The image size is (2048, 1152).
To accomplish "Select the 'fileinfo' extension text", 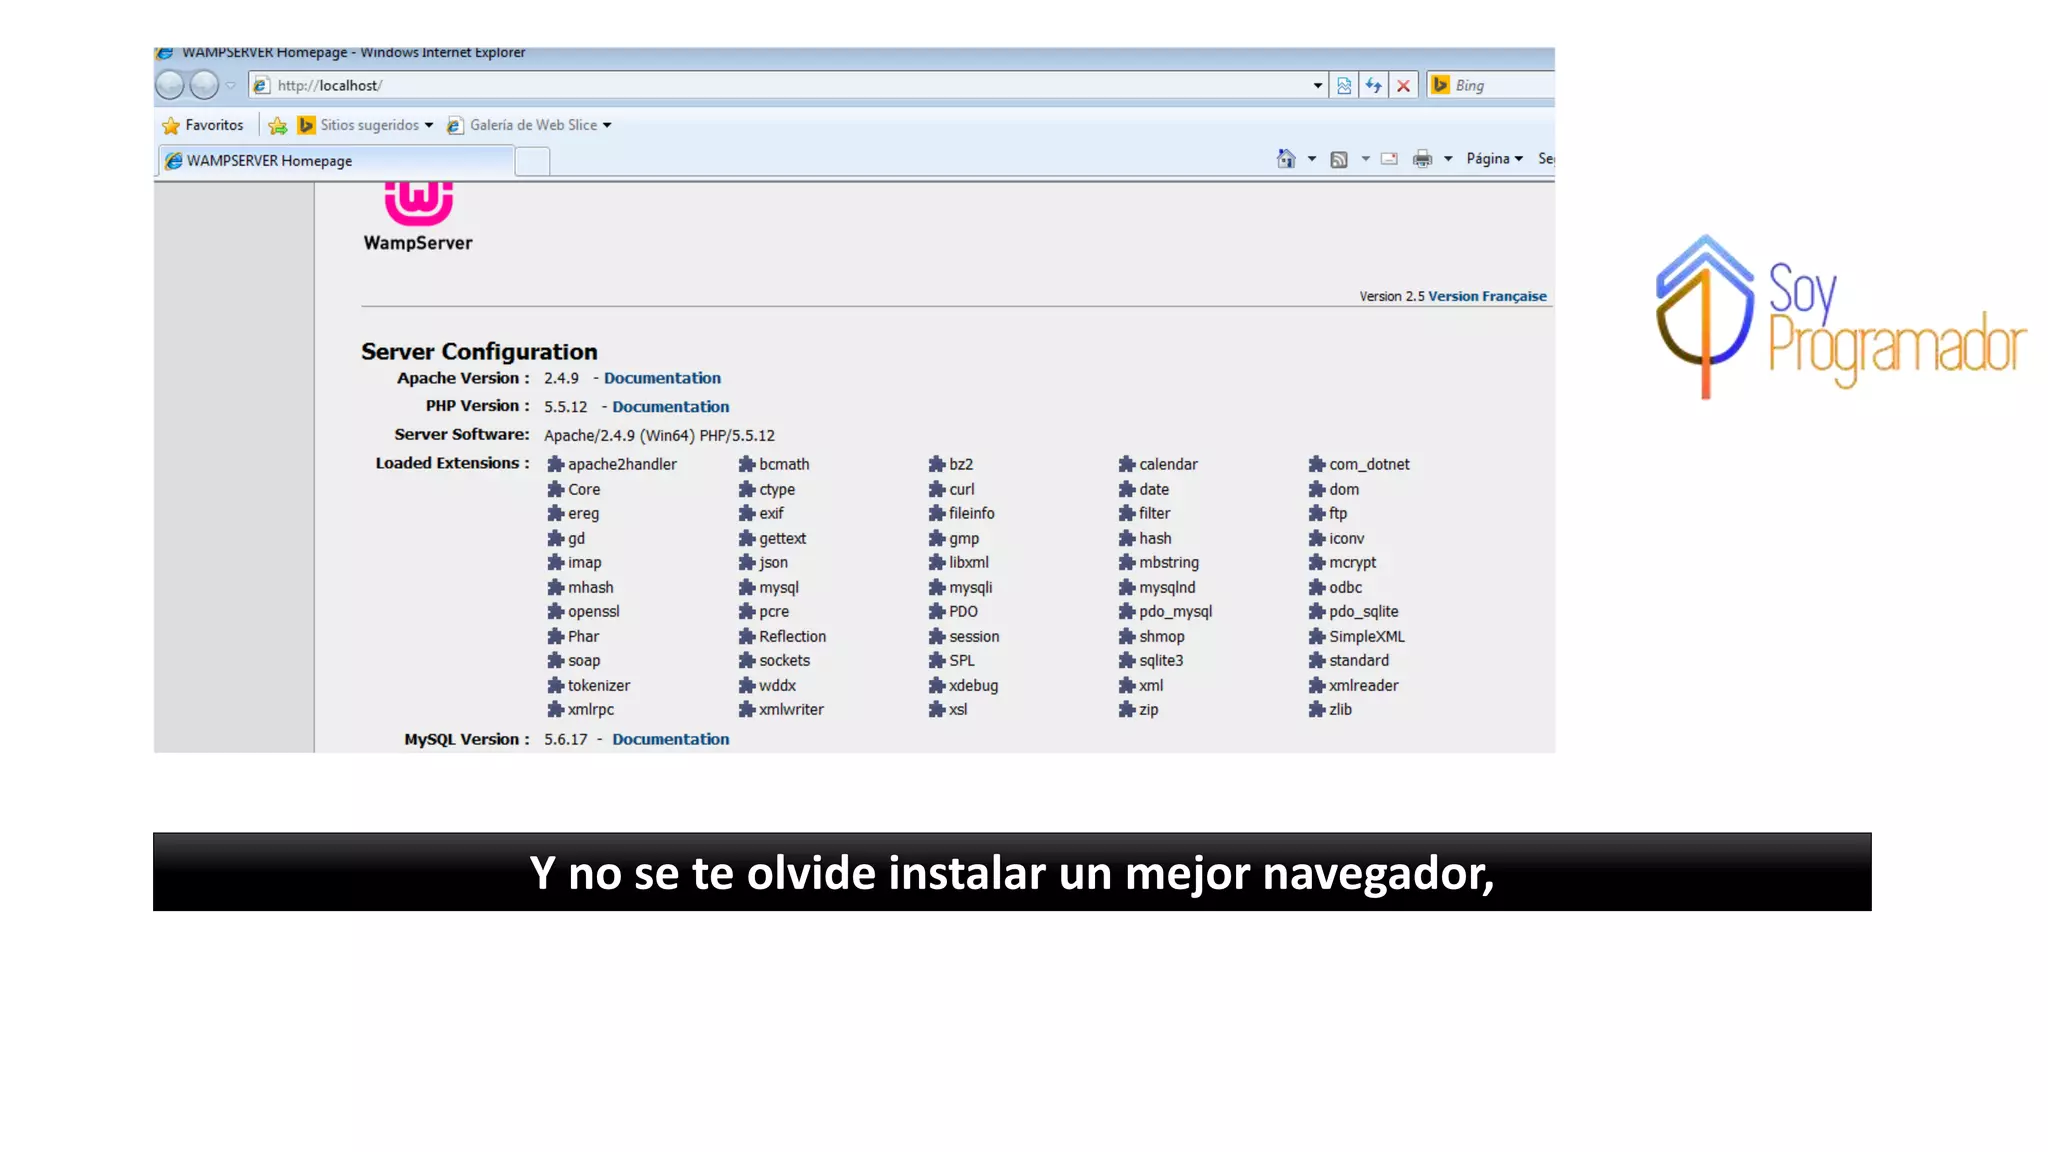I will [971, 513].
